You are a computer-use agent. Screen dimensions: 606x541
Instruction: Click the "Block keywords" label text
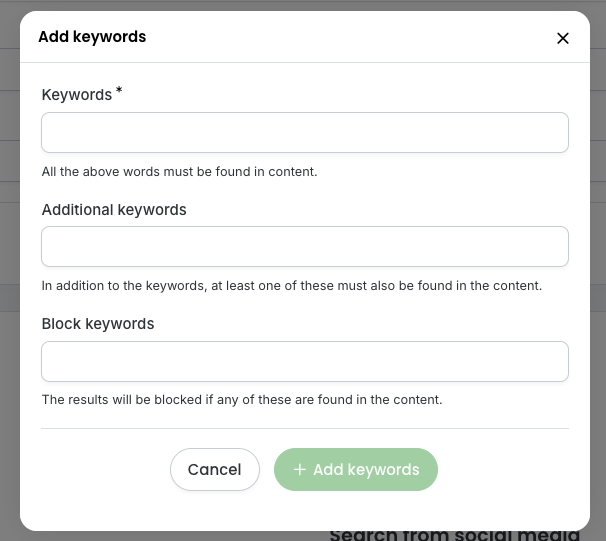coord(98,324)
